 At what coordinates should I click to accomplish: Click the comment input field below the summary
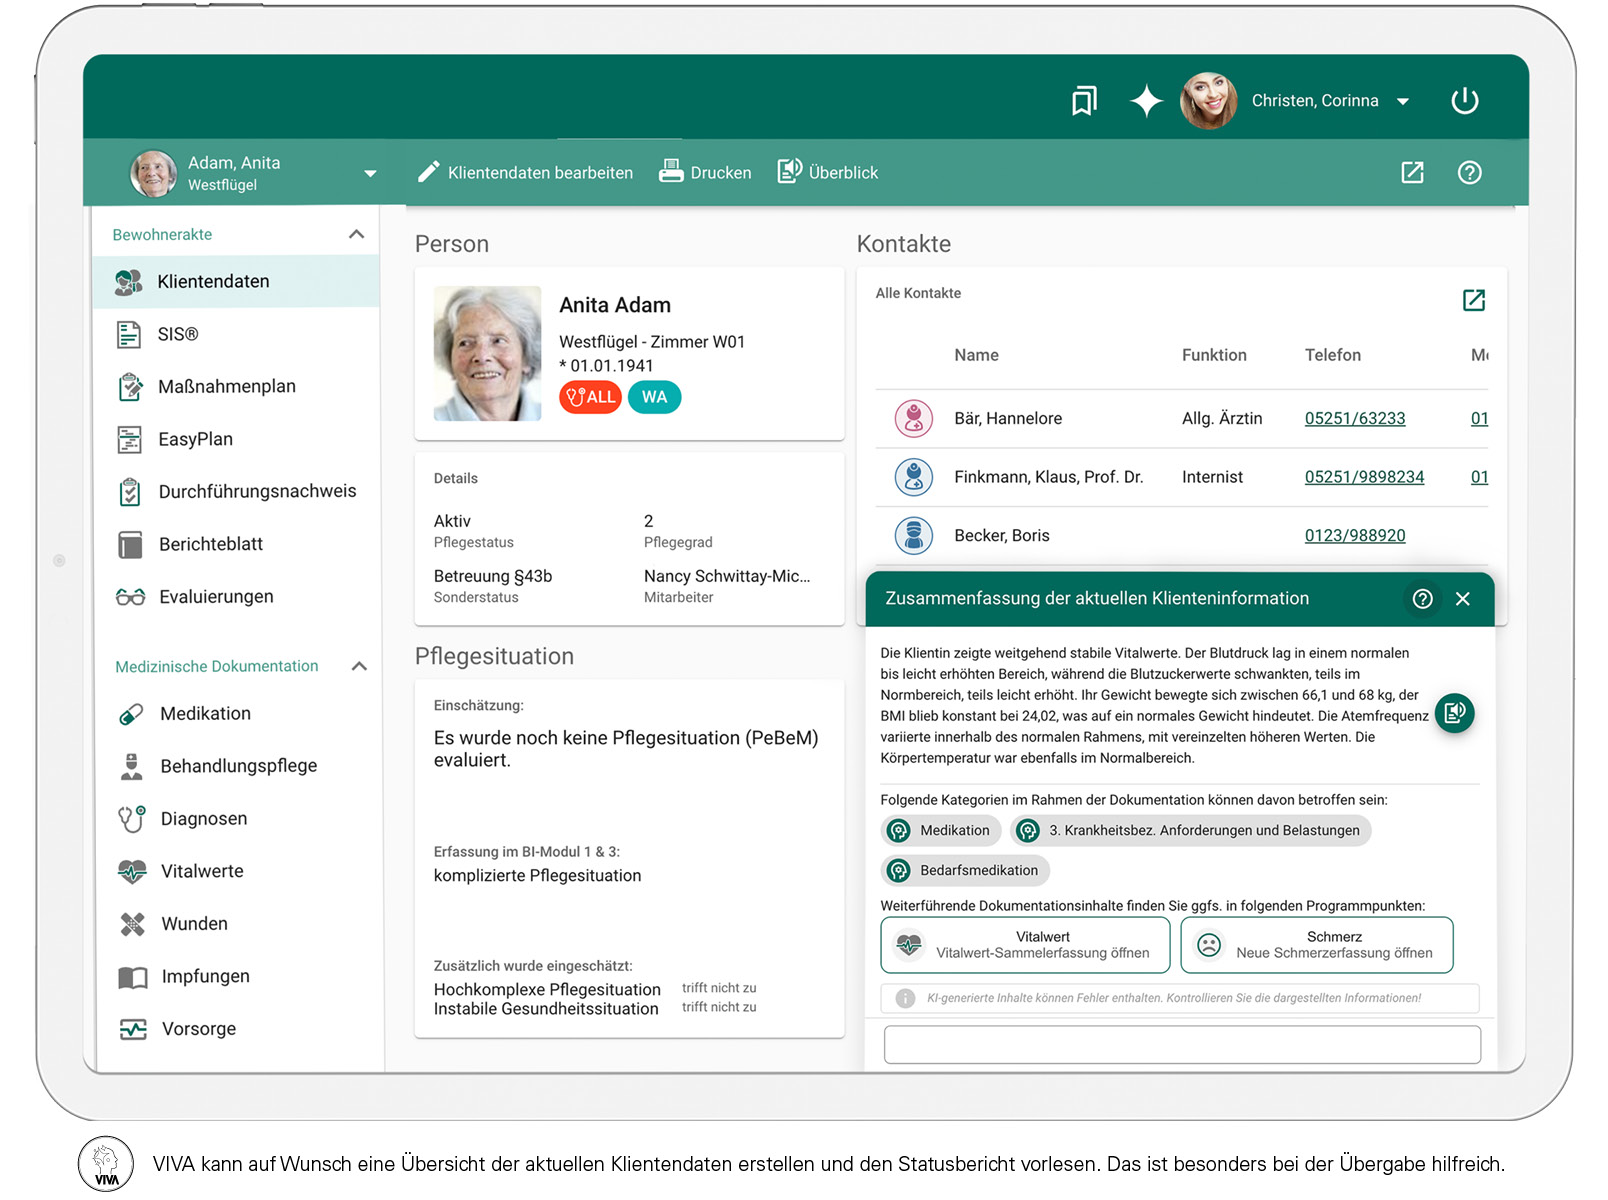(x=1181, y=1044)
